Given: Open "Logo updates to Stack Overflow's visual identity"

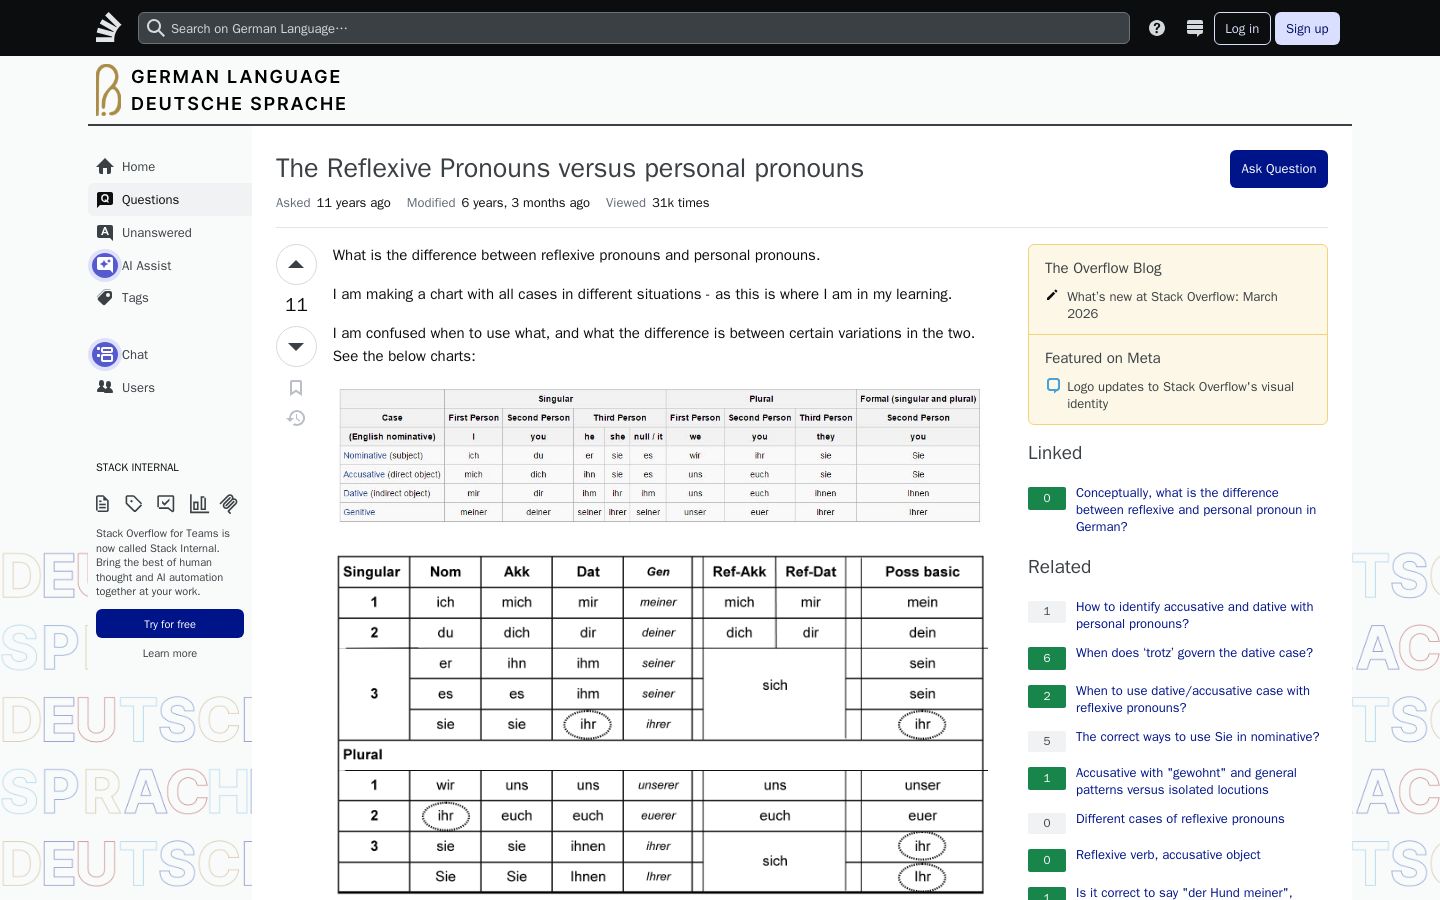Looking at the screenshot, I should [1180, 395].
